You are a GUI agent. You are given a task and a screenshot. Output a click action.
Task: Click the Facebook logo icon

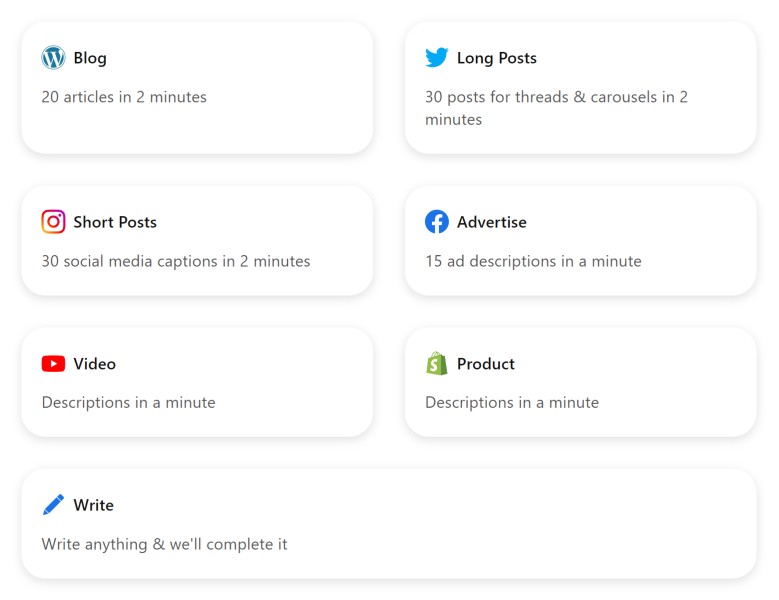coord(437,222)
